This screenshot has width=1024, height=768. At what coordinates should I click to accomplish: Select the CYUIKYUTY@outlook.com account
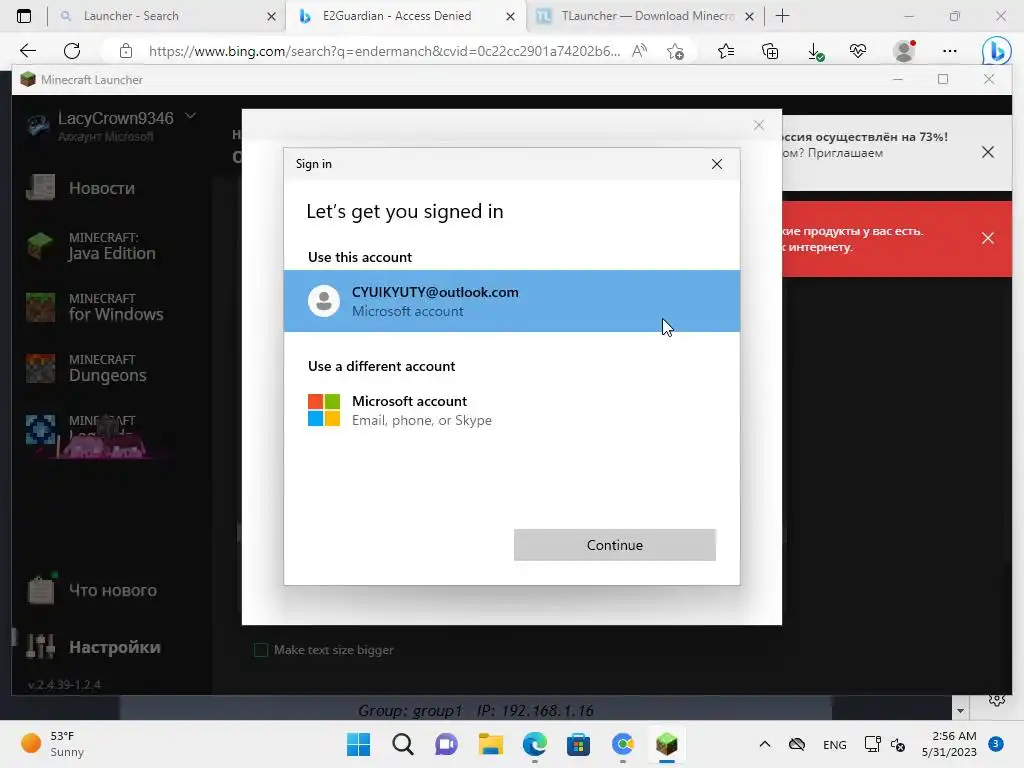point(512,301)
